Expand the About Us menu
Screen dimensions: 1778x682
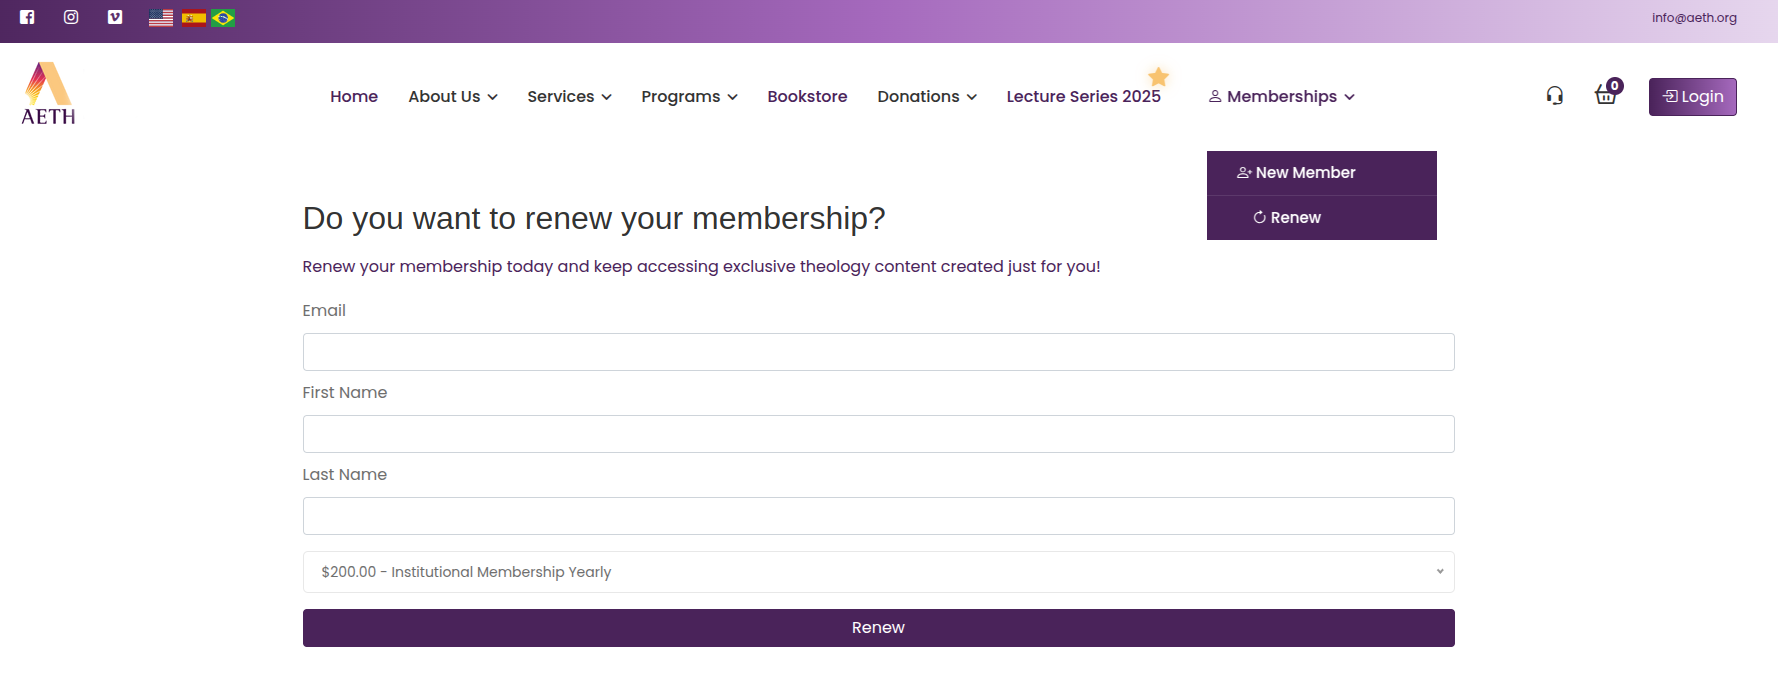click(453, 97)
